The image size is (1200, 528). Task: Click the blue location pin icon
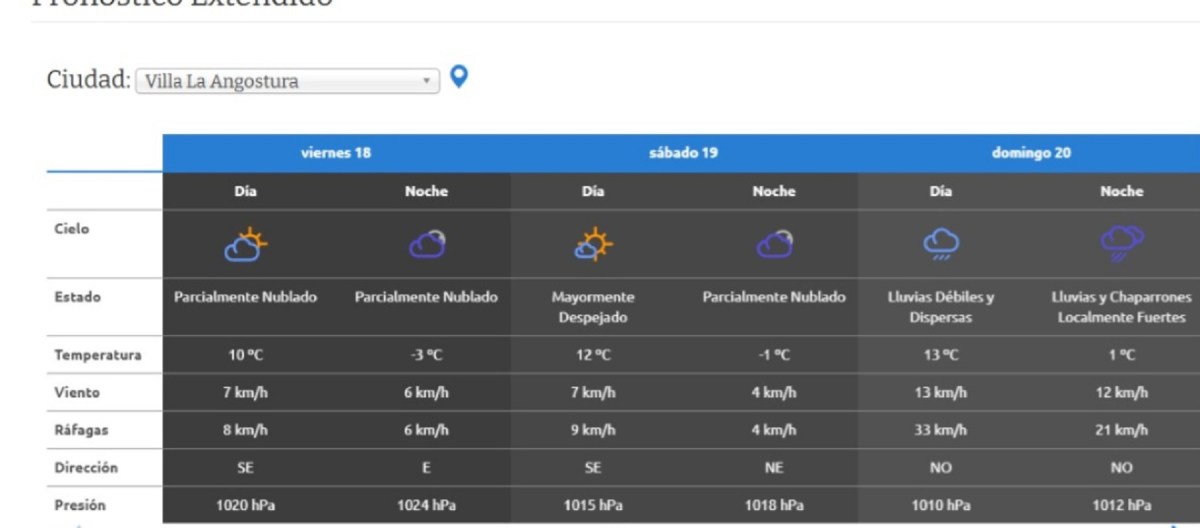[x=459, y=77]
